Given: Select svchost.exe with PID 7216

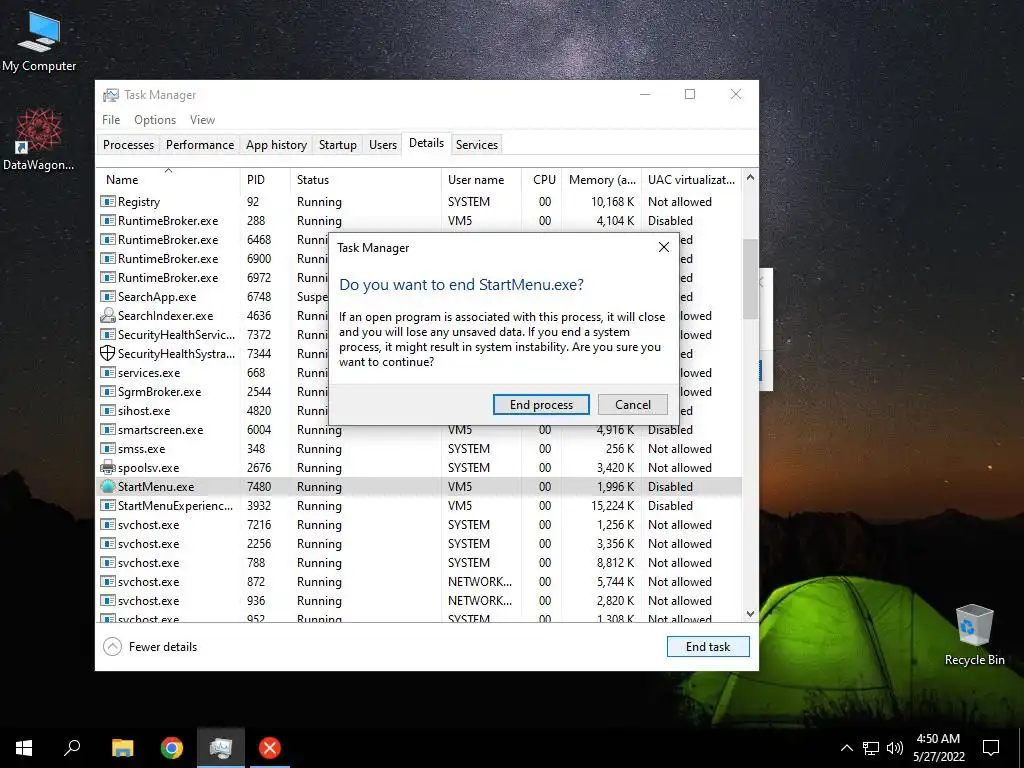Looking at the screenshot, I should (419, 524).
